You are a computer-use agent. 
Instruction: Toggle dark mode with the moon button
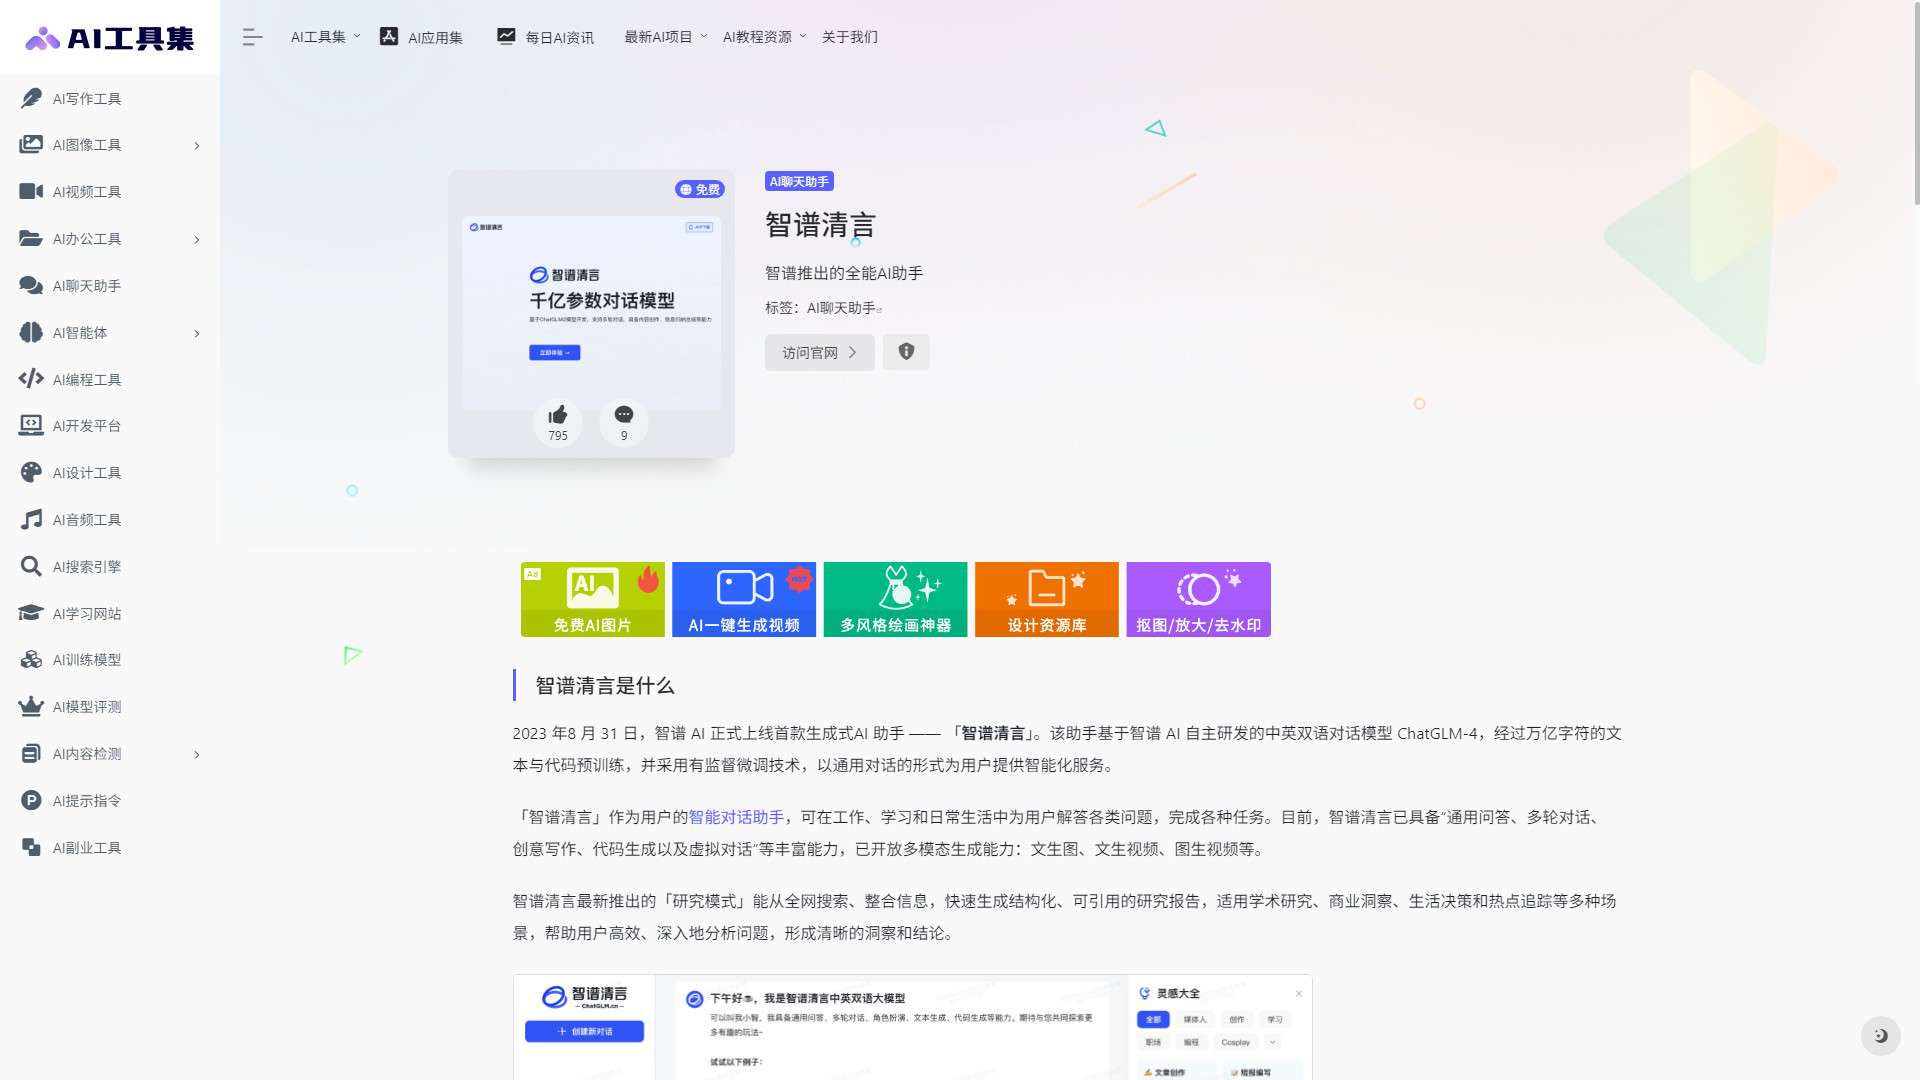1880,1036
